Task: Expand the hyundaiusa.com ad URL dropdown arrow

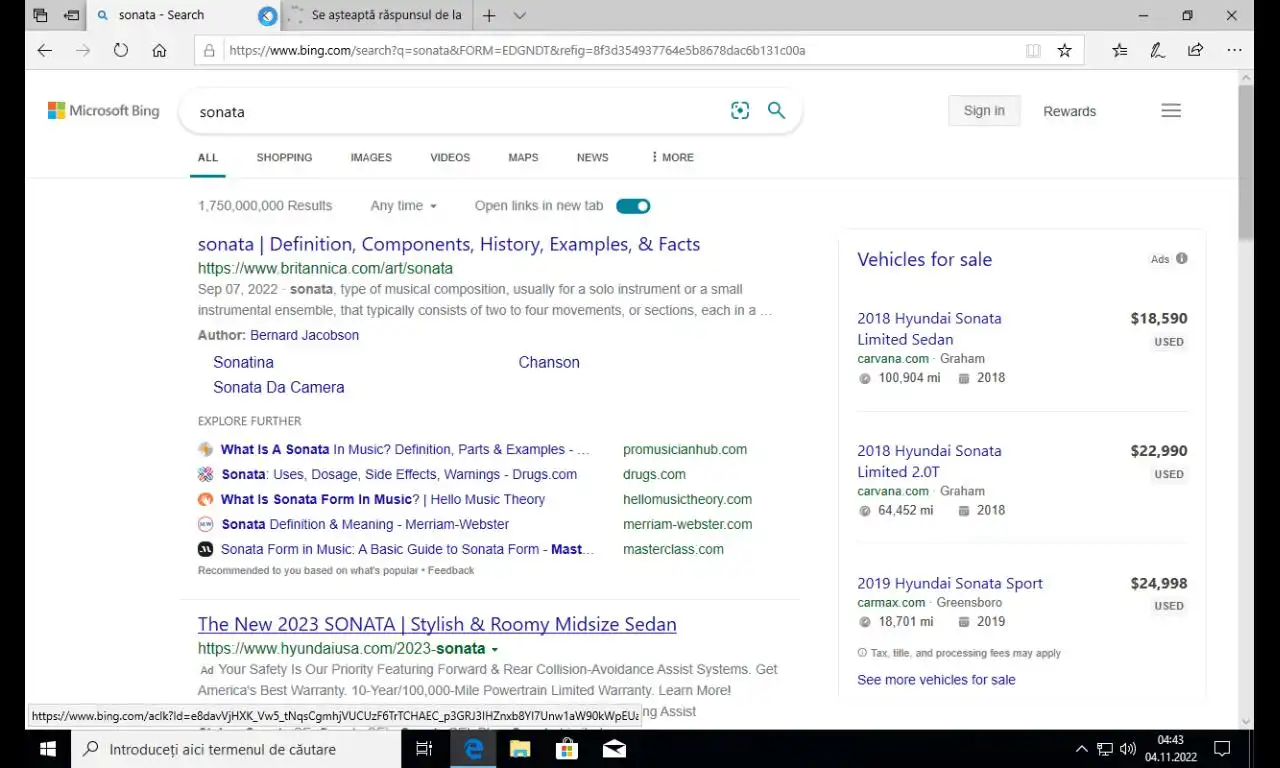Action: pos(494,649)
